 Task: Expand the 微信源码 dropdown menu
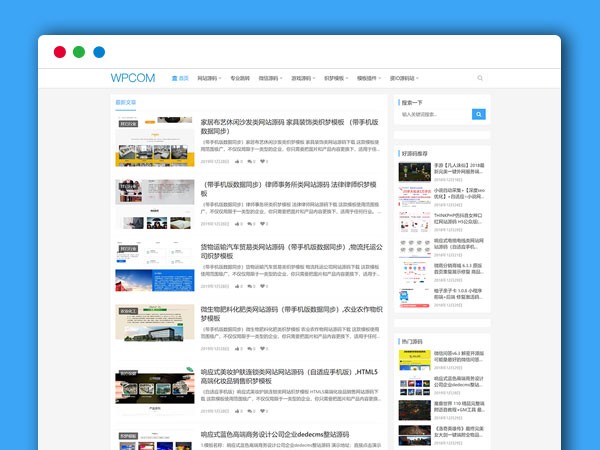[272, 78]
